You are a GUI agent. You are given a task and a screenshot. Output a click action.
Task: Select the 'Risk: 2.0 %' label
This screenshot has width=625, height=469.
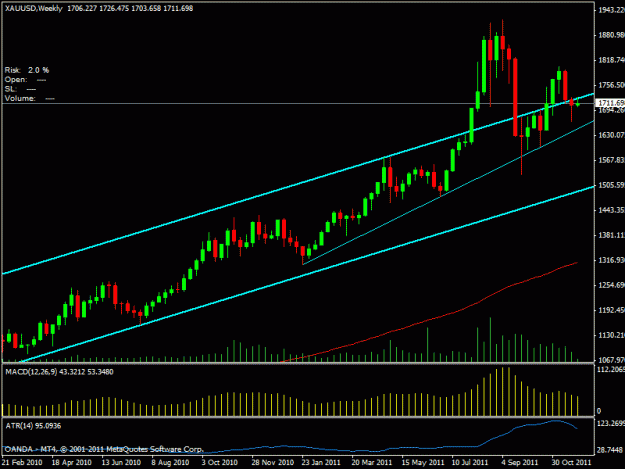pyautogui.click(x=27, y=70)
